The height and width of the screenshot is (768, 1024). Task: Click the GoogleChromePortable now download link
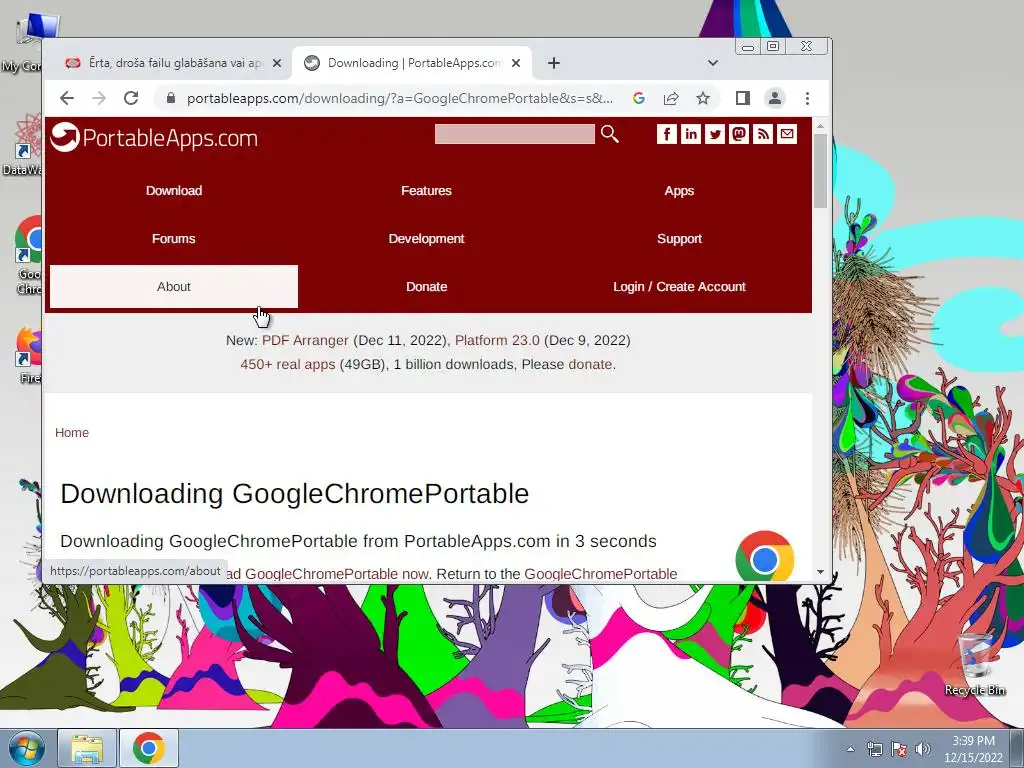pos(336,573)
